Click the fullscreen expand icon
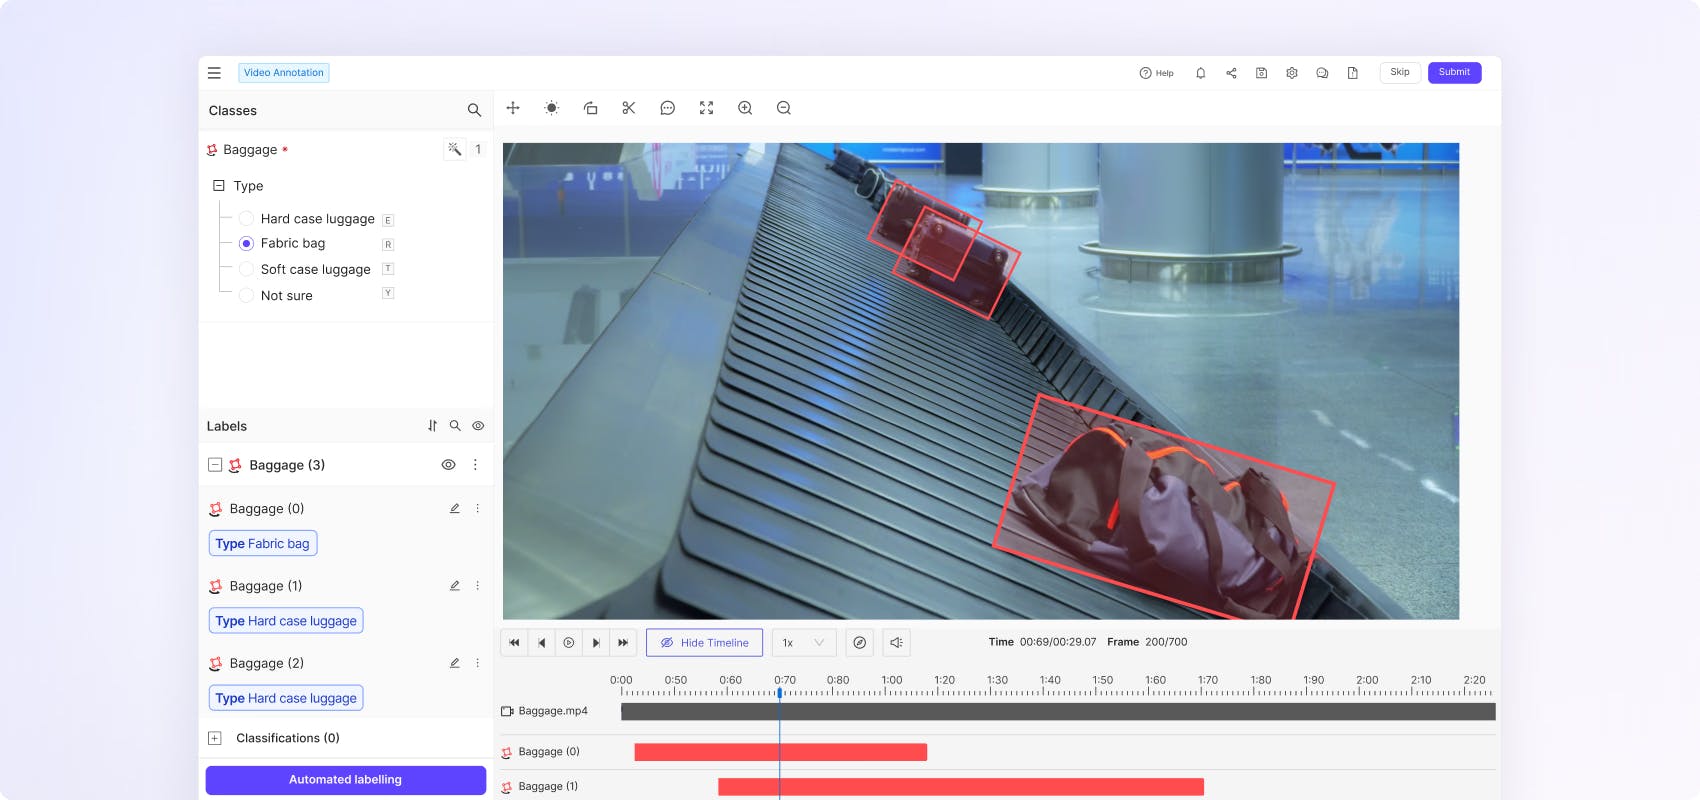Screen dimensions: 1700x800 point(706,108)
